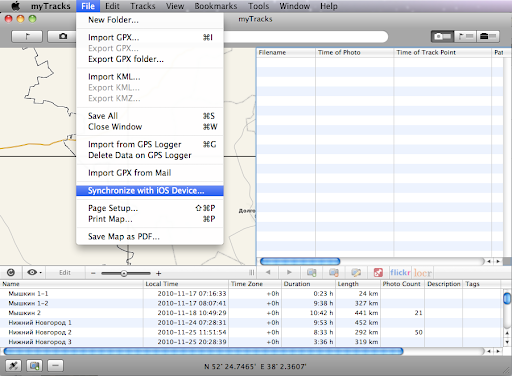Choose Print Map... menu item
This screenshot has width=512, height=376.
click(150, 219)
